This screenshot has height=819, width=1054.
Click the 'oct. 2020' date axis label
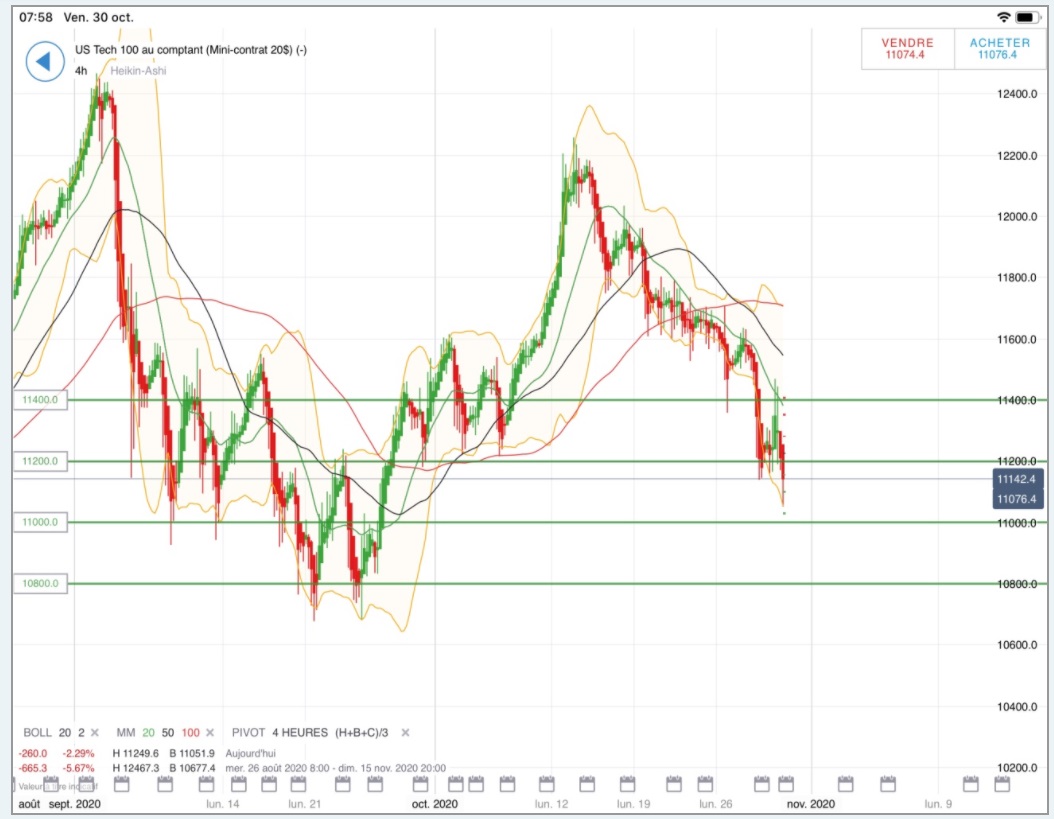pyautogui.click(x=434, y=804)
